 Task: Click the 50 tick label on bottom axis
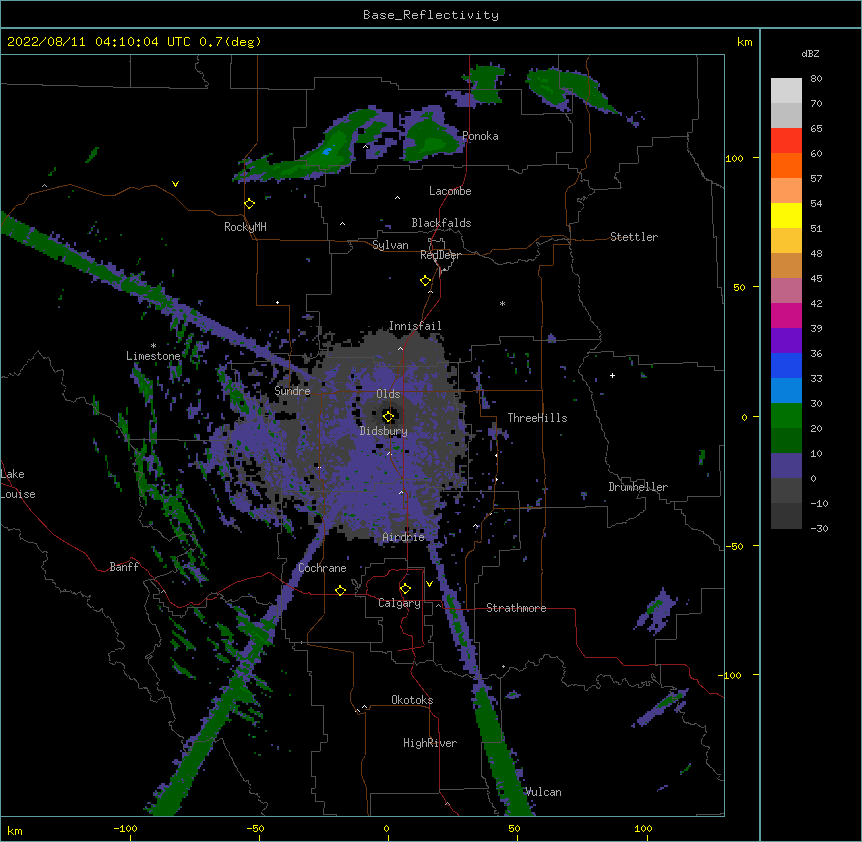click(514, 828)
